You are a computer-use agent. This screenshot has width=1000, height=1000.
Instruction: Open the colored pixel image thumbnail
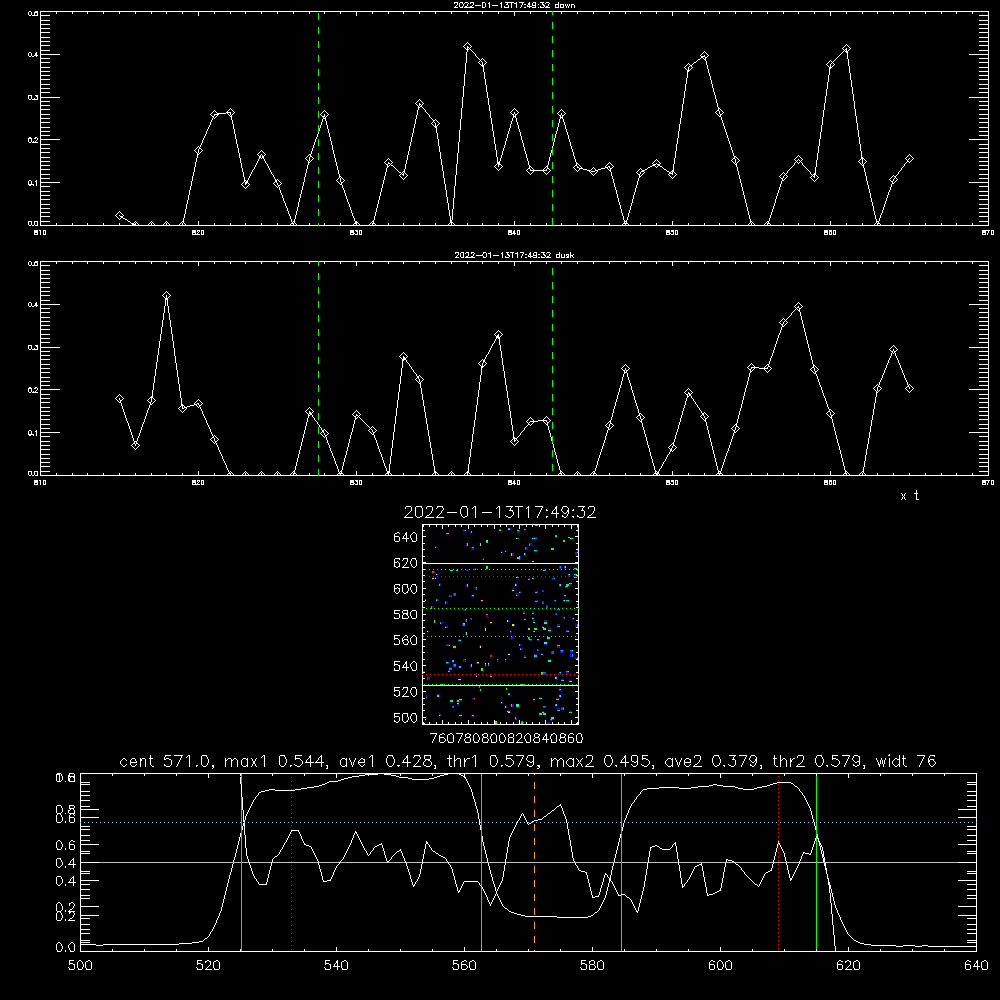tap(500, 624)
